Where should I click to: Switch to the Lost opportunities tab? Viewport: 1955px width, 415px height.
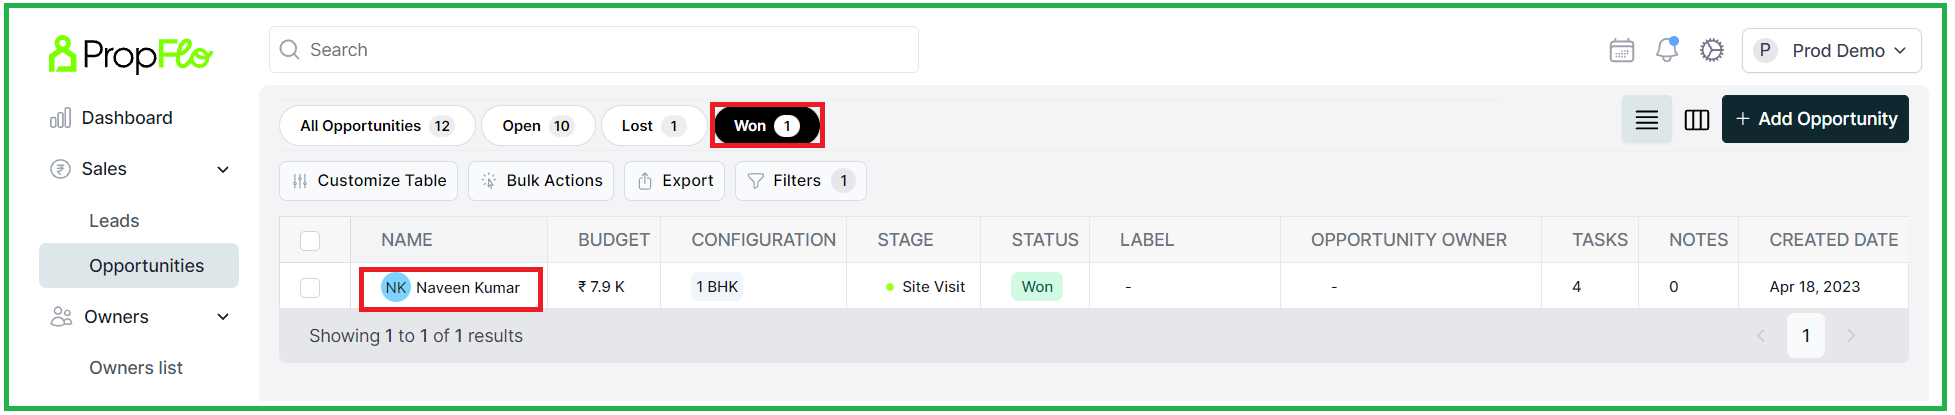(653, 126)
